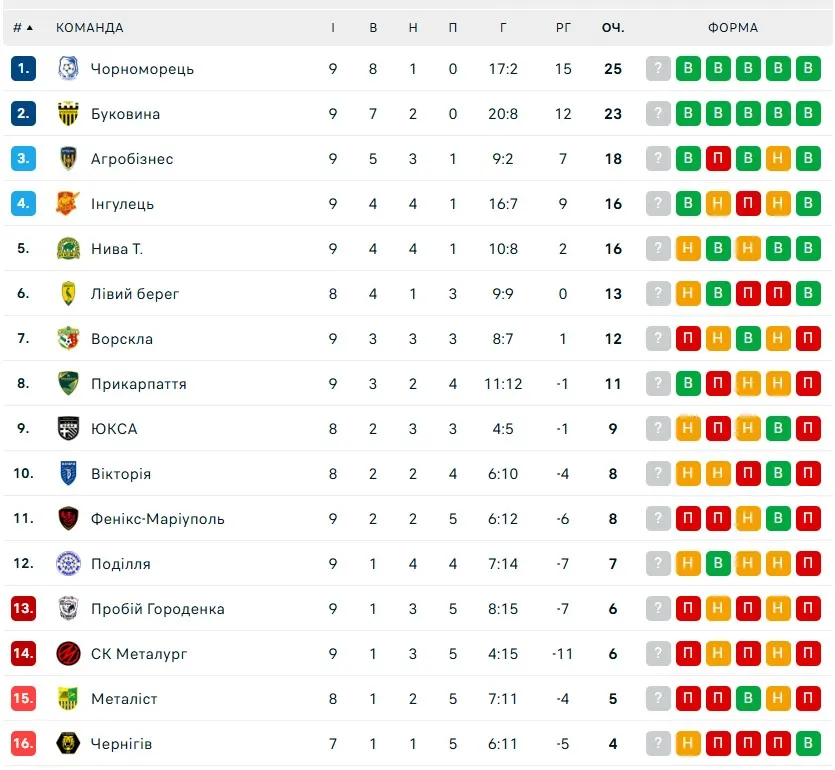Open the Лівий берег team page
This screenshot has width=835, height=770.
pyautogui.click(x=135, y=294)
